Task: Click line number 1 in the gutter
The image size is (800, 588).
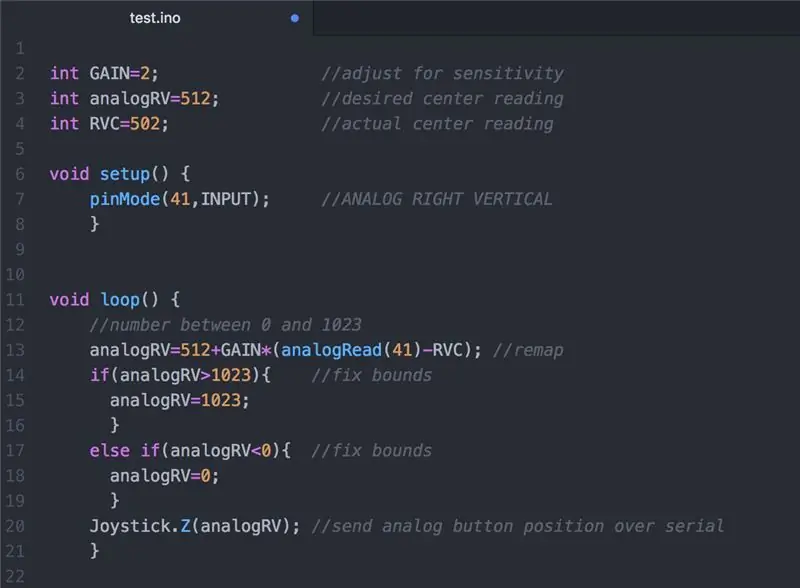Action: pos(19,48)
